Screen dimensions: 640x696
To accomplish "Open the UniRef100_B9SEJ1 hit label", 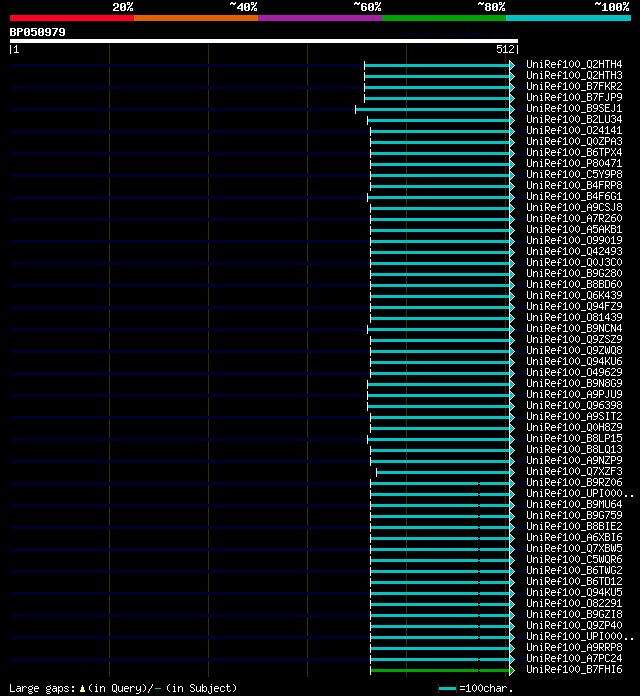I will [x=574, y=108].
